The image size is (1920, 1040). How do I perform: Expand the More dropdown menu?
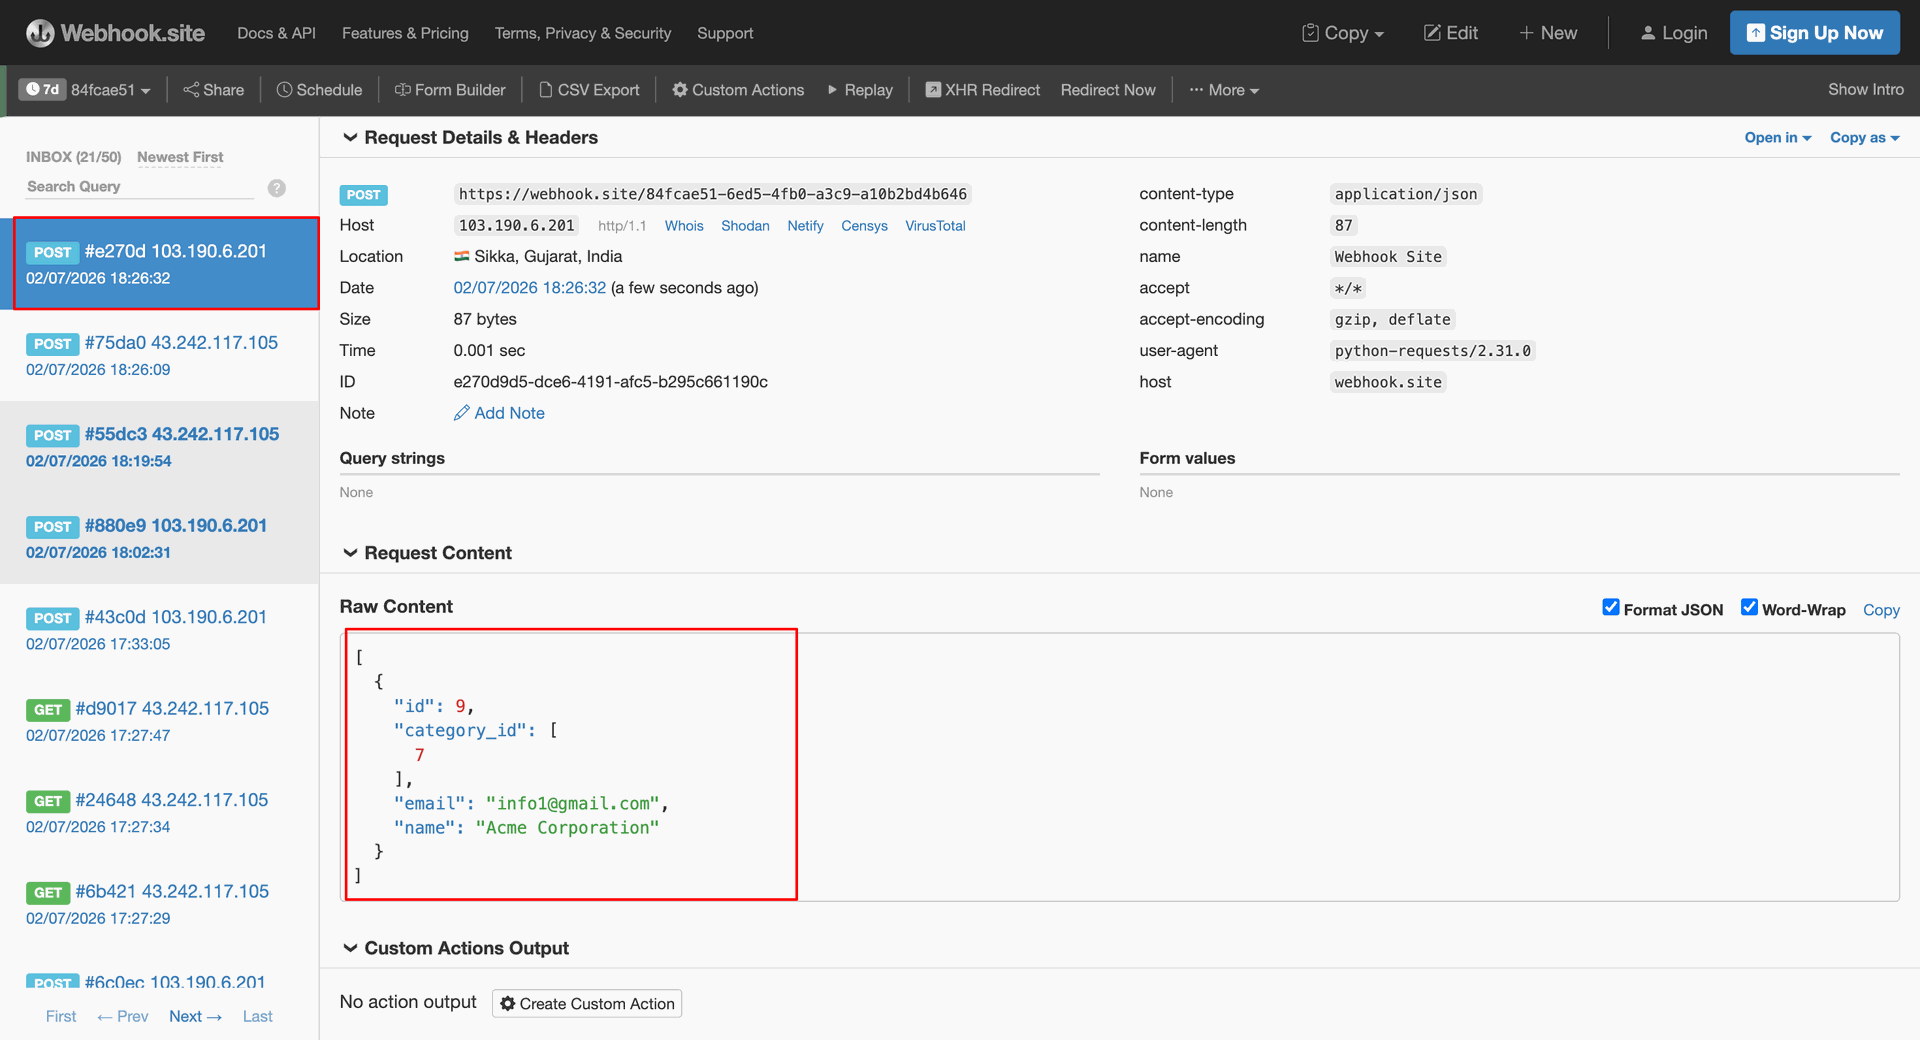1224,90
